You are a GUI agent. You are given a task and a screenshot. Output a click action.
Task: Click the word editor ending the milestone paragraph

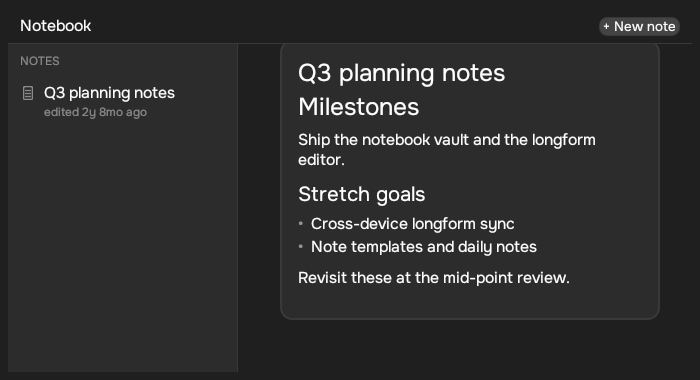pyautogui.click(x=321, y=160)
